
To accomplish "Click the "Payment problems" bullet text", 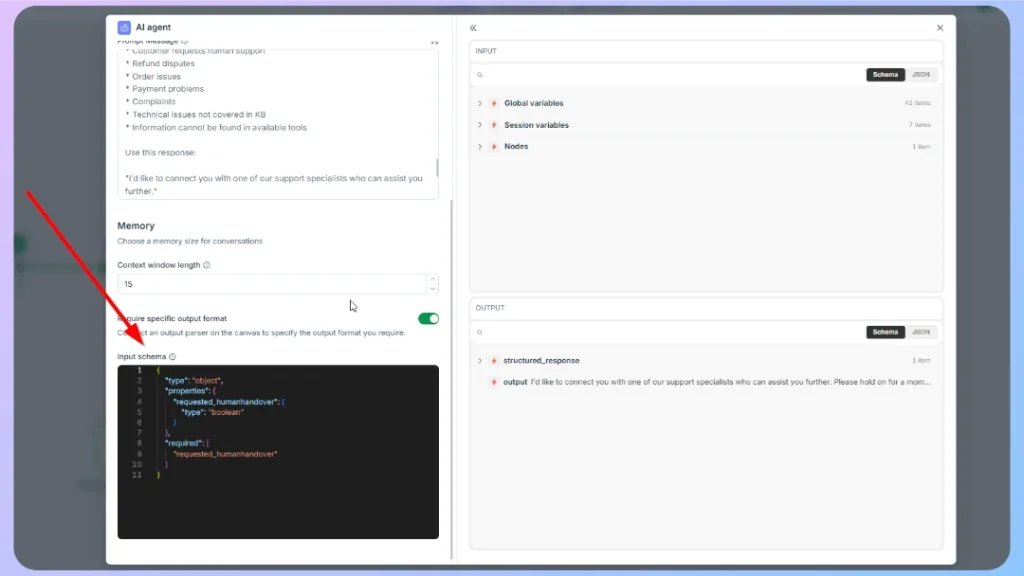I will (x=168, y=89).
